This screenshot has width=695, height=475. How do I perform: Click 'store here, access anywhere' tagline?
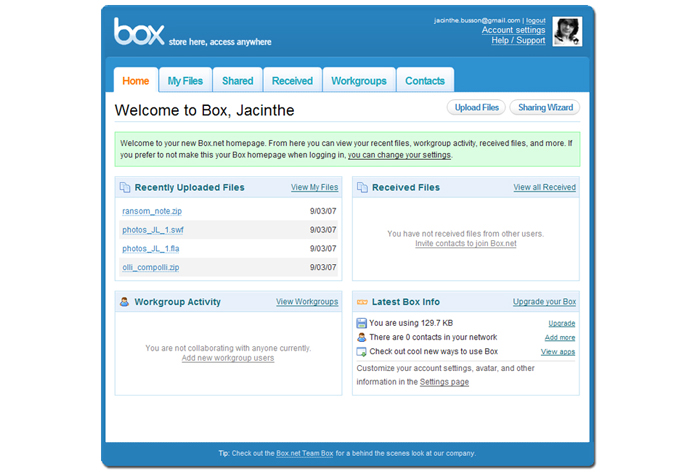pos(220,42)
